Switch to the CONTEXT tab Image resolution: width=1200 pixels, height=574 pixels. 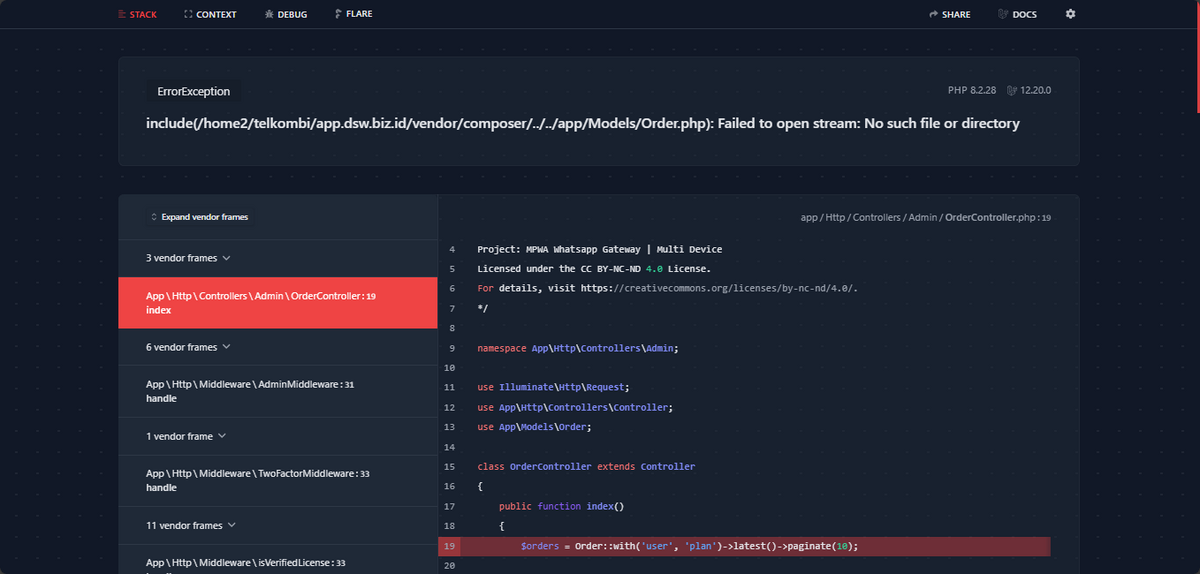click(x=210, y=14)
